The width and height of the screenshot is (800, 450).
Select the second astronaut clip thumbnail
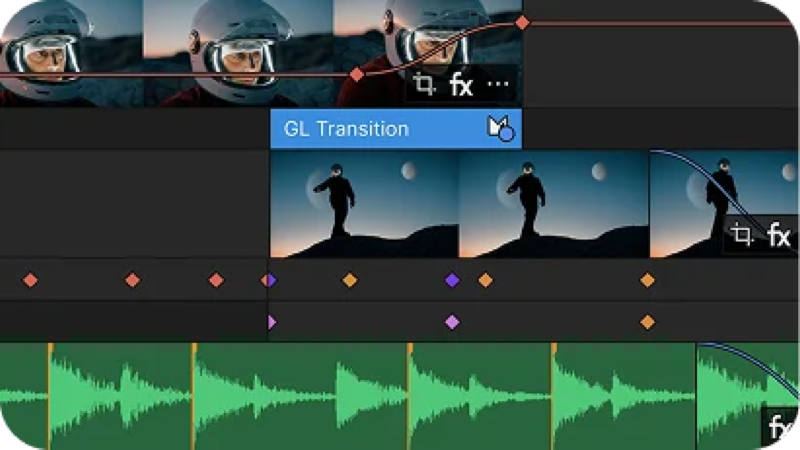238,54
